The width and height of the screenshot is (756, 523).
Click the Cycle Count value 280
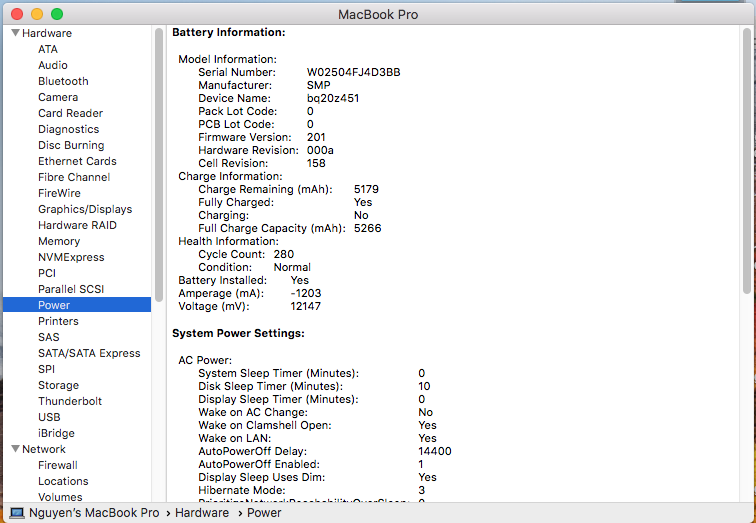284,254
